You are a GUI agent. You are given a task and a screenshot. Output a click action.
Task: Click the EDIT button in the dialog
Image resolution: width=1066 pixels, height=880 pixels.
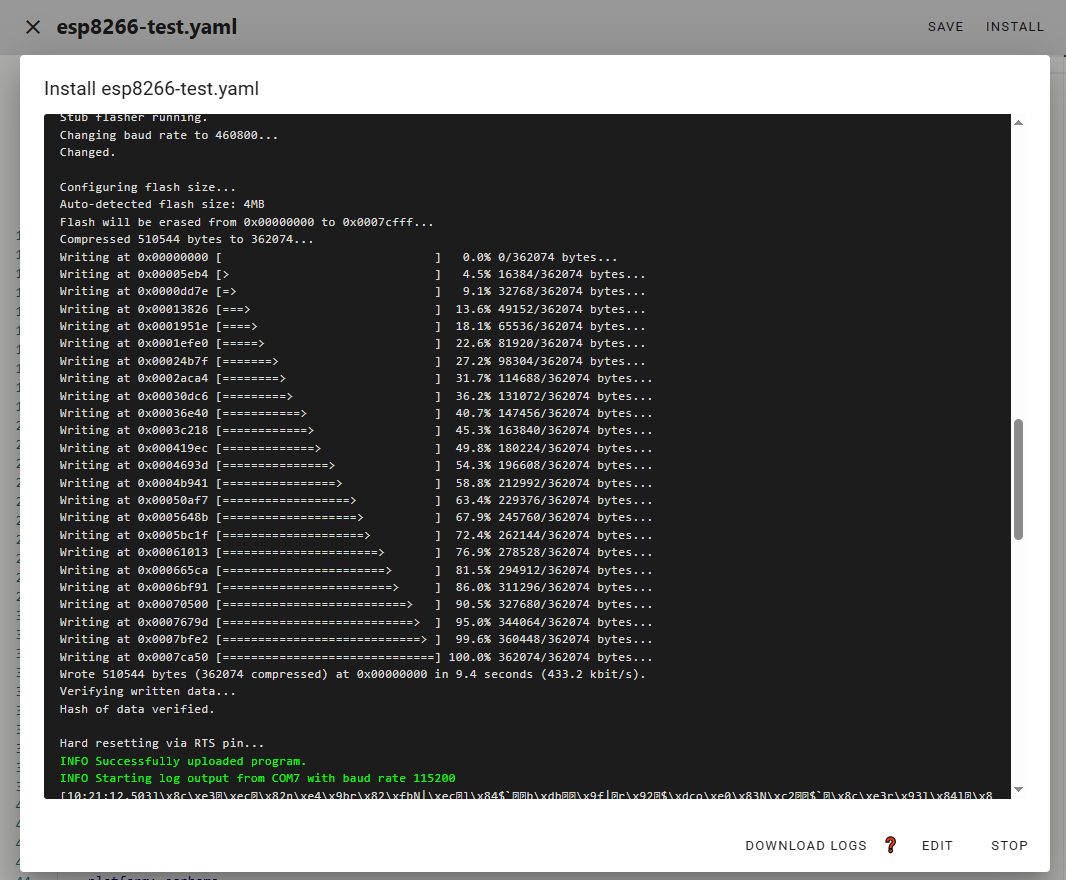point(937,845)
